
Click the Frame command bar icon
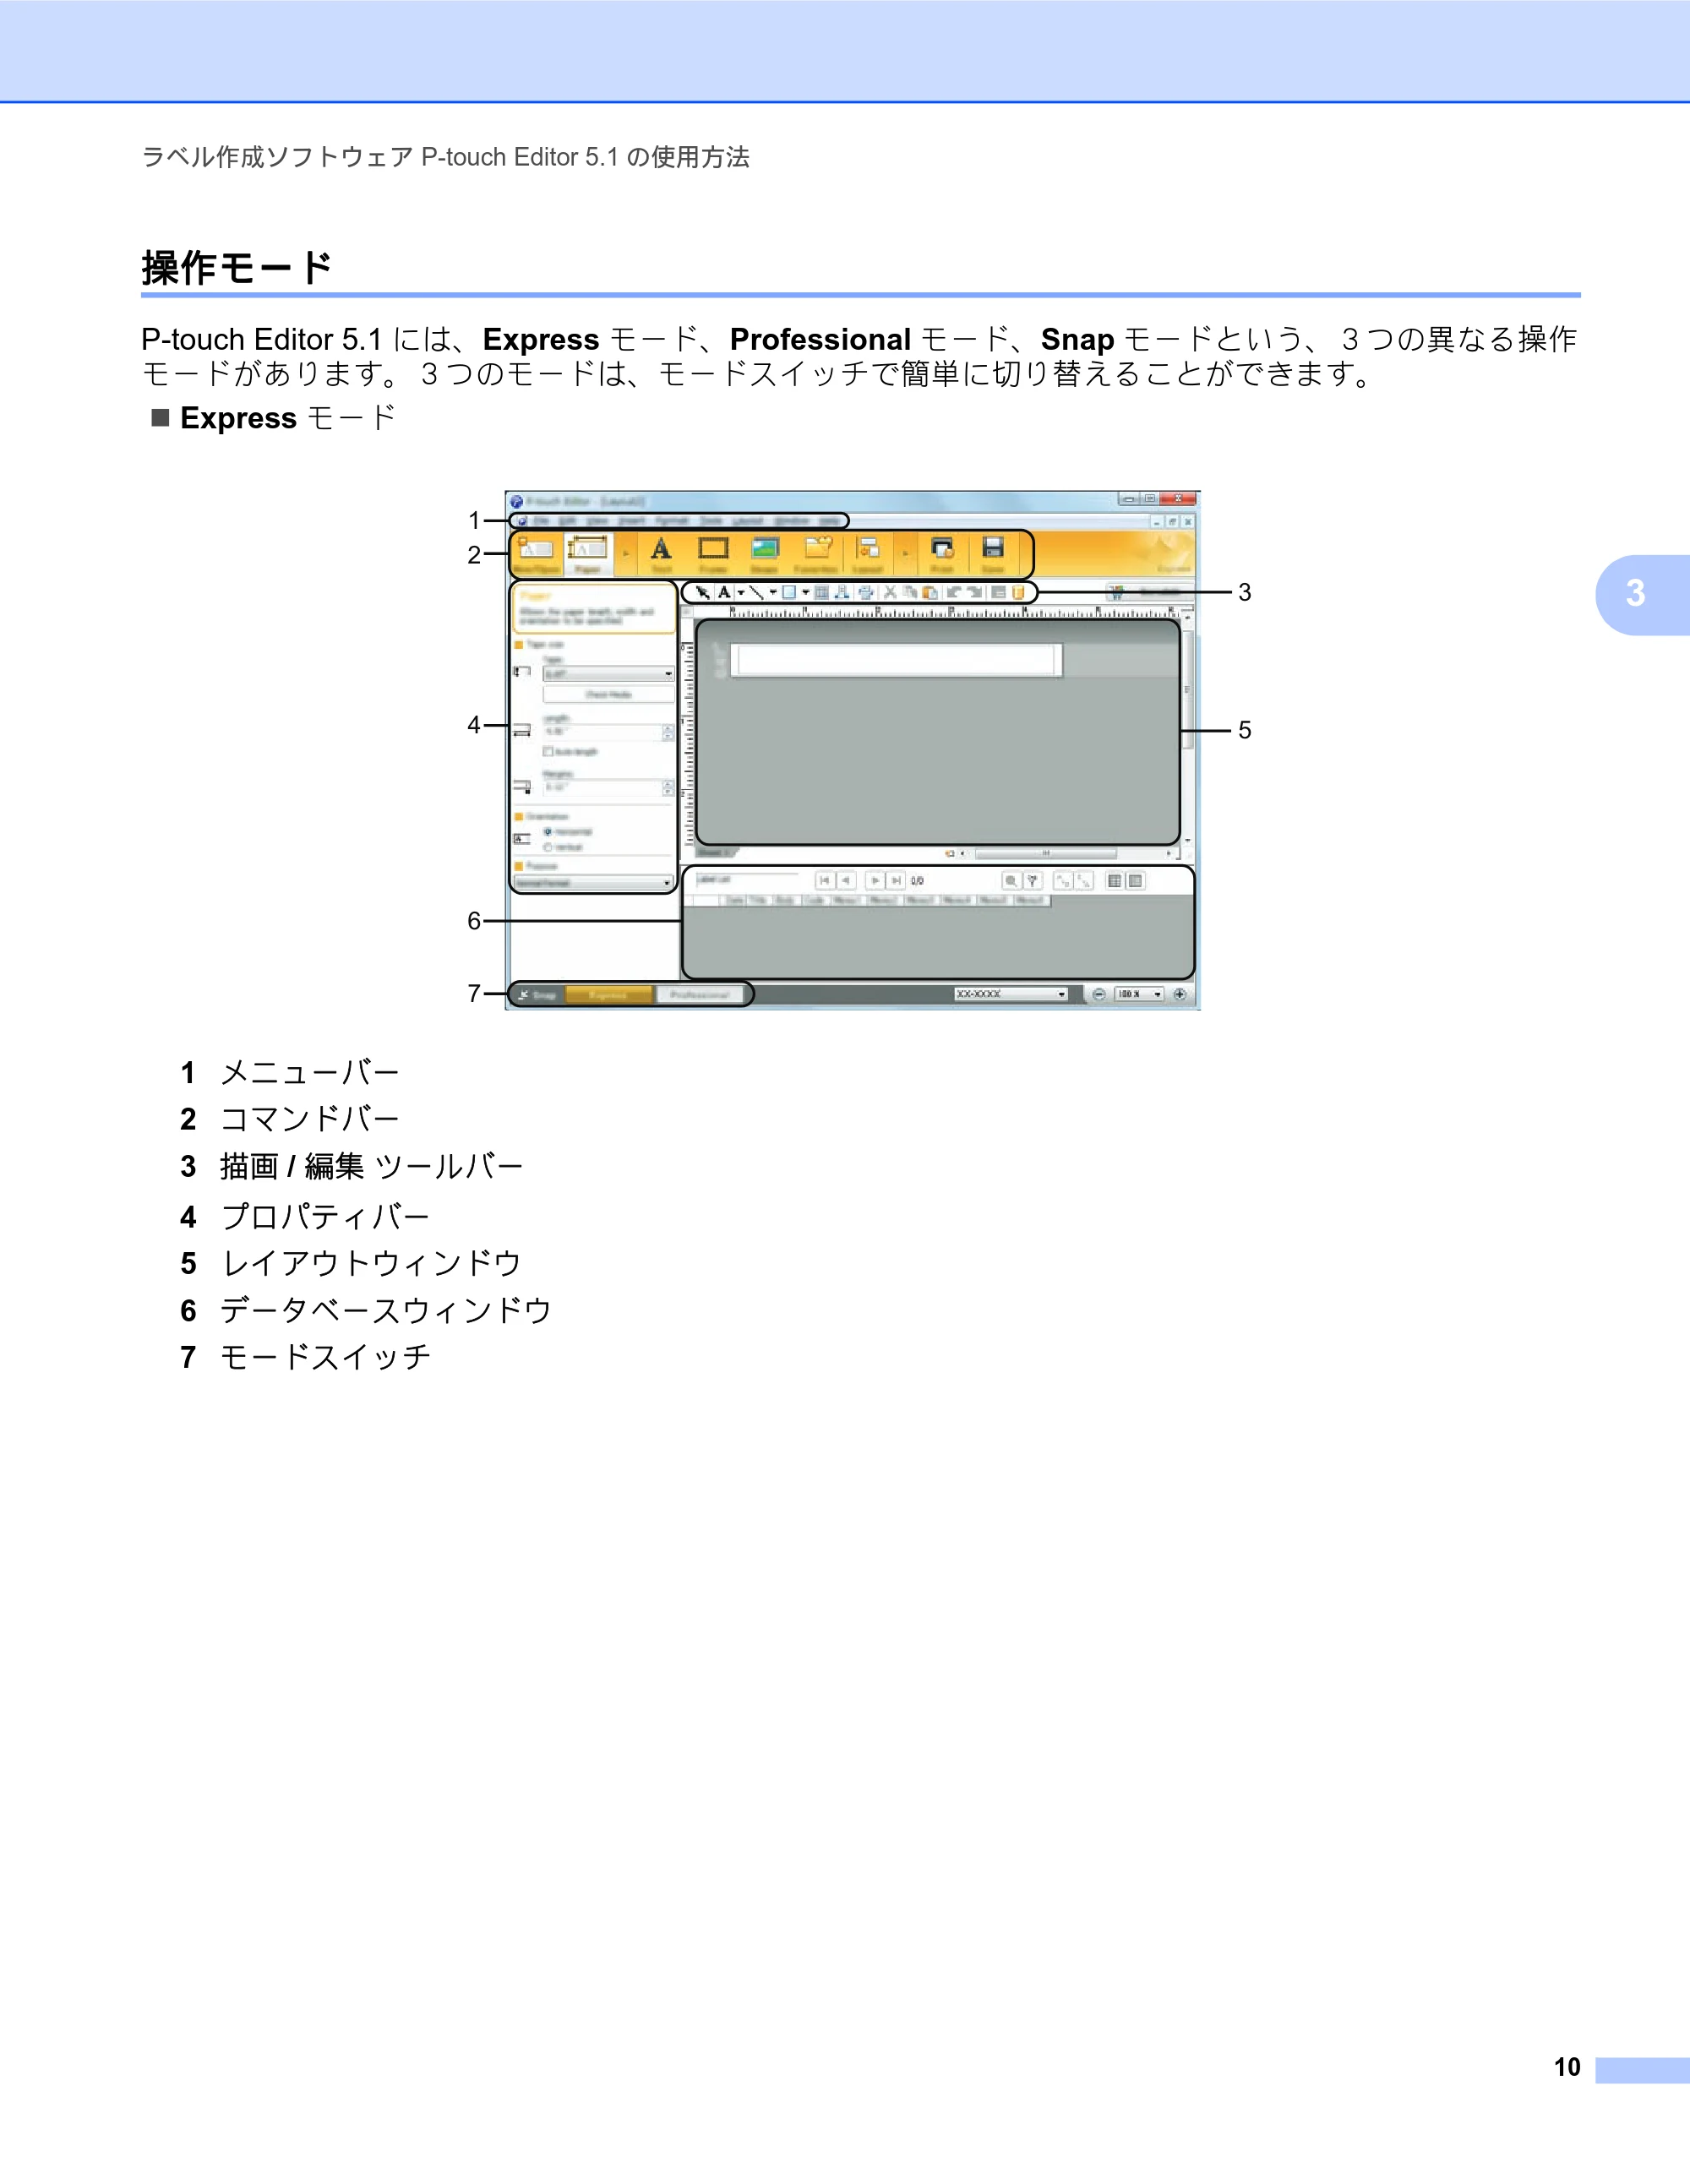point(713,554)
